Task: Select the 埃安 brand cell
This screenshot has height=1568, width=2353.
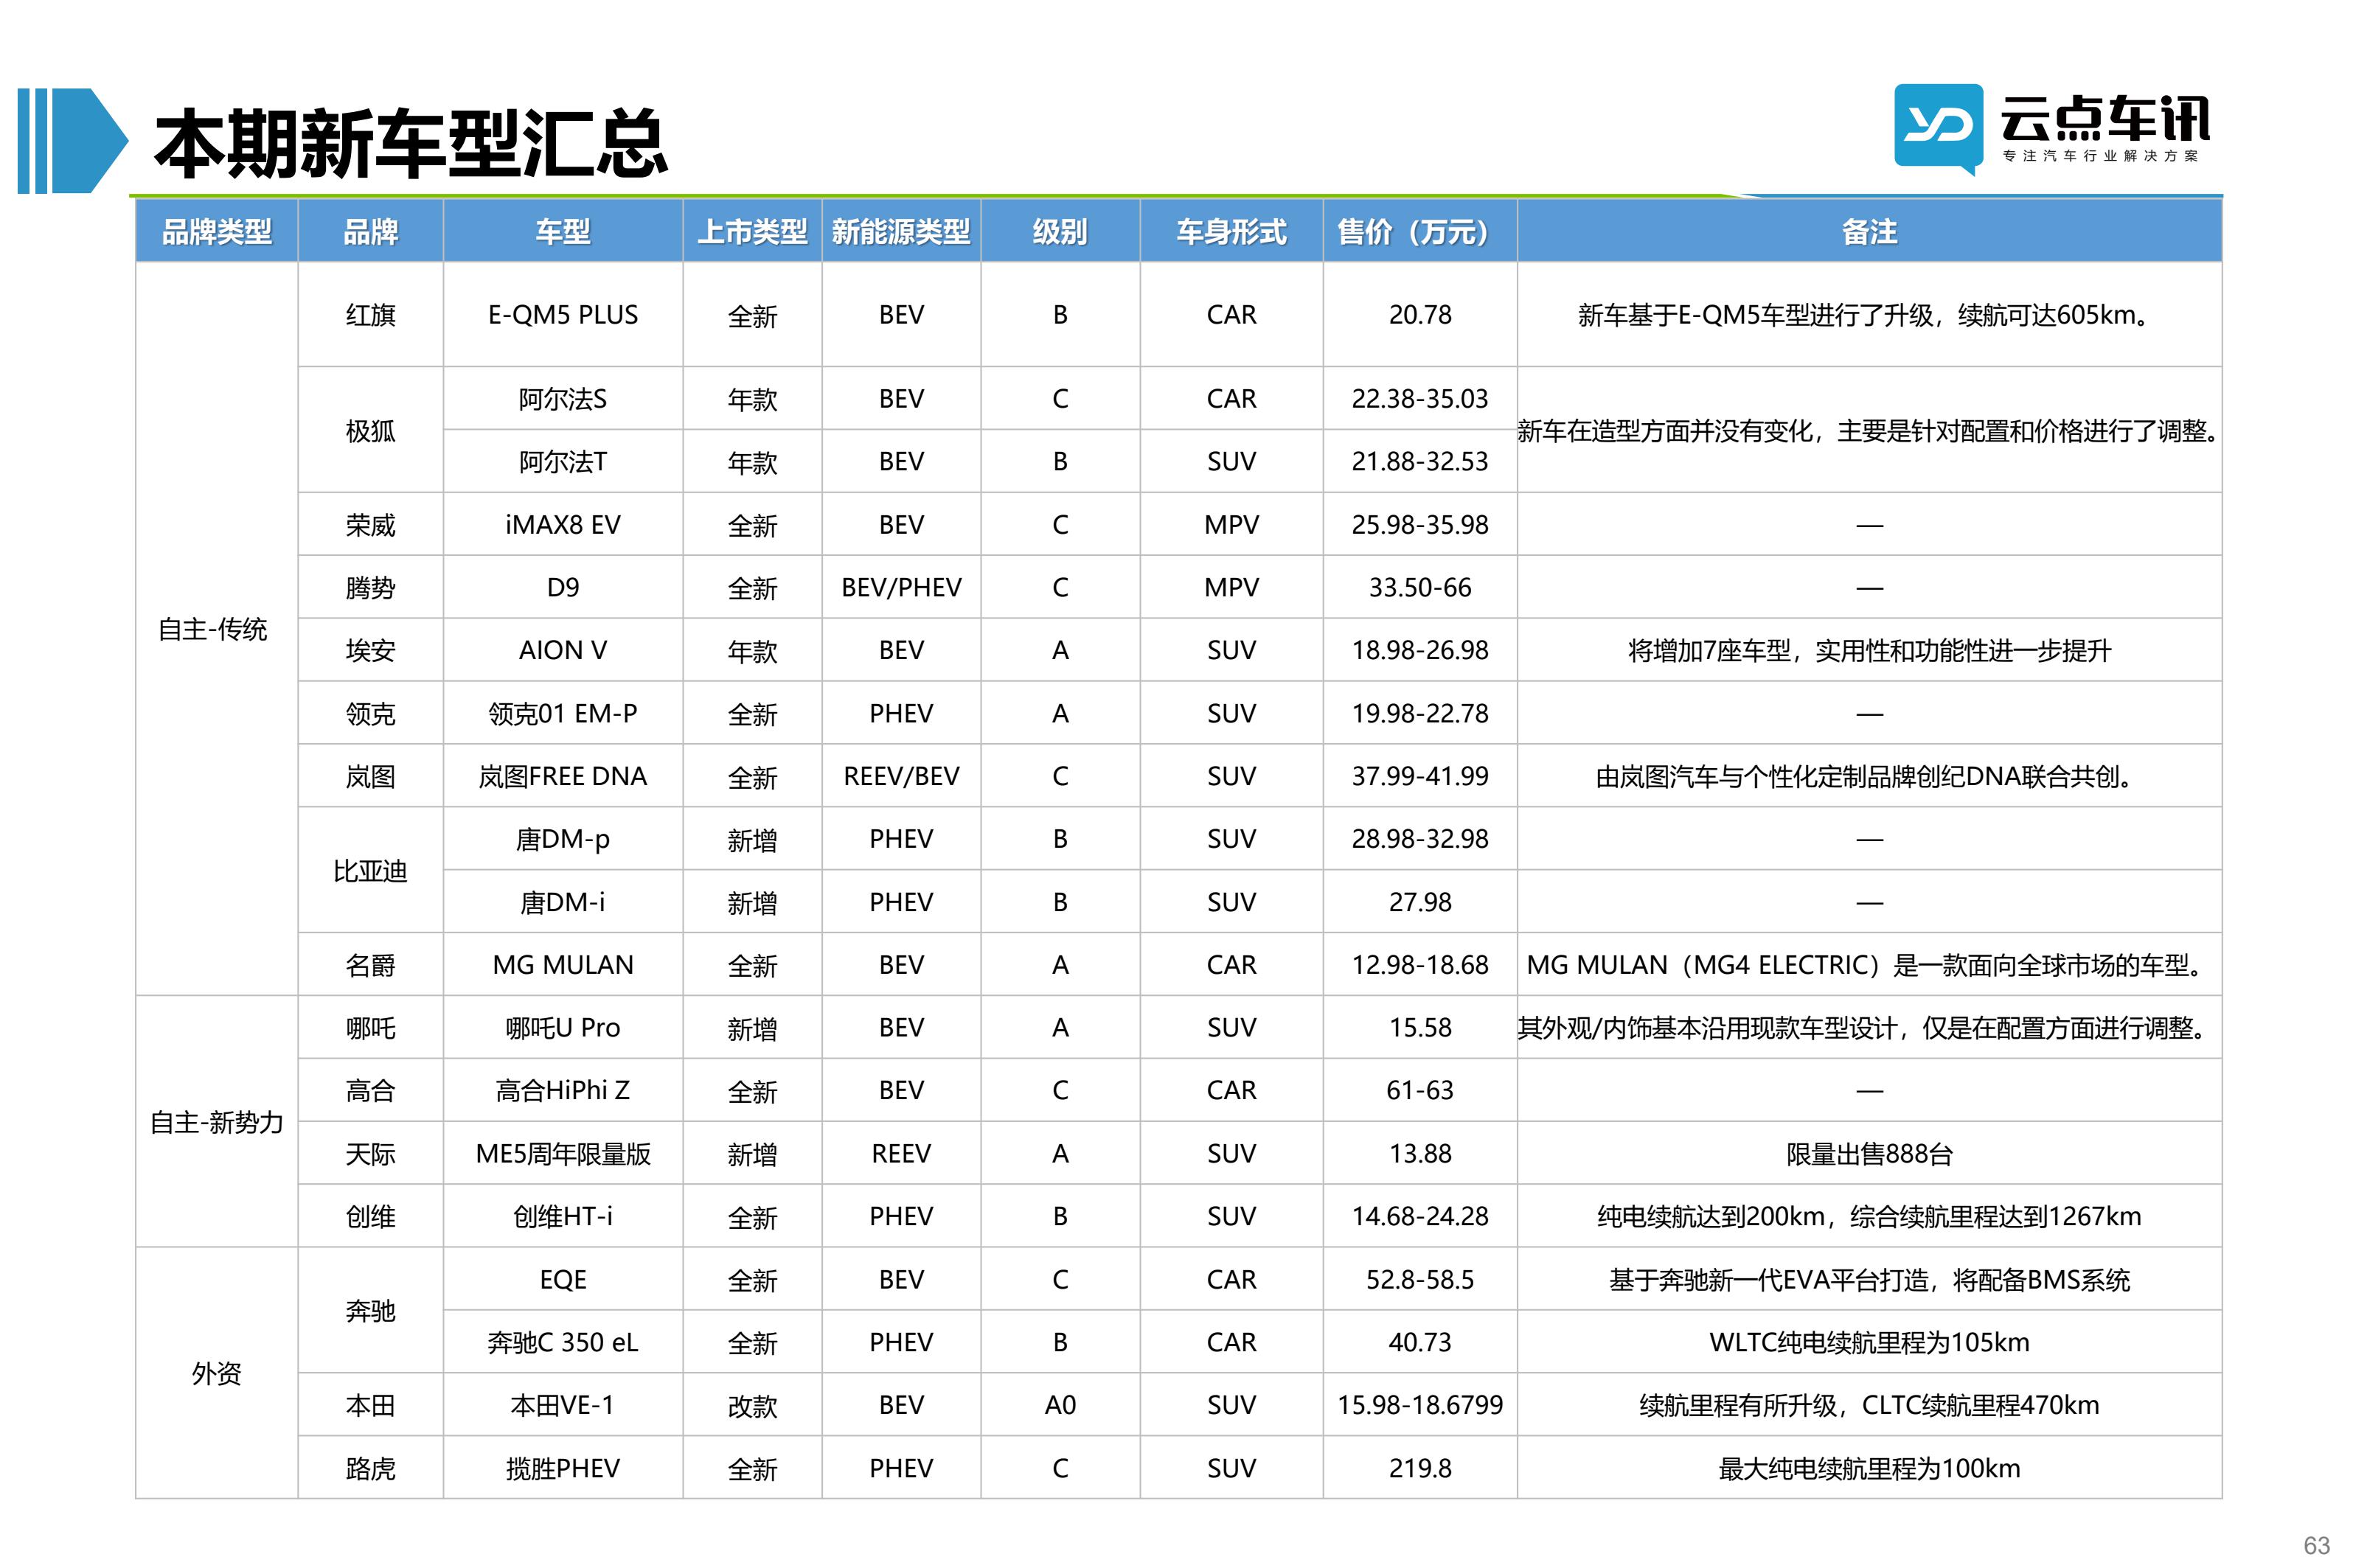Action: [370, 650]
